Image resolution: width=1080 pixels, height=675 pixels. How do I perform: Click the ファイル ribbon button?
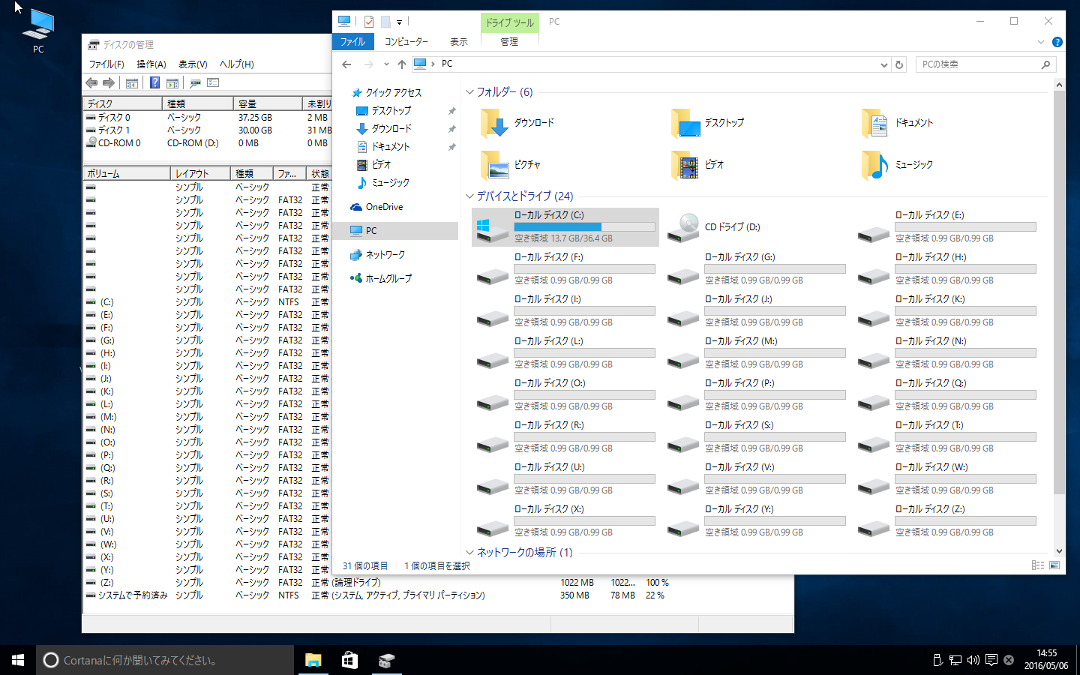tap(352, 42)
